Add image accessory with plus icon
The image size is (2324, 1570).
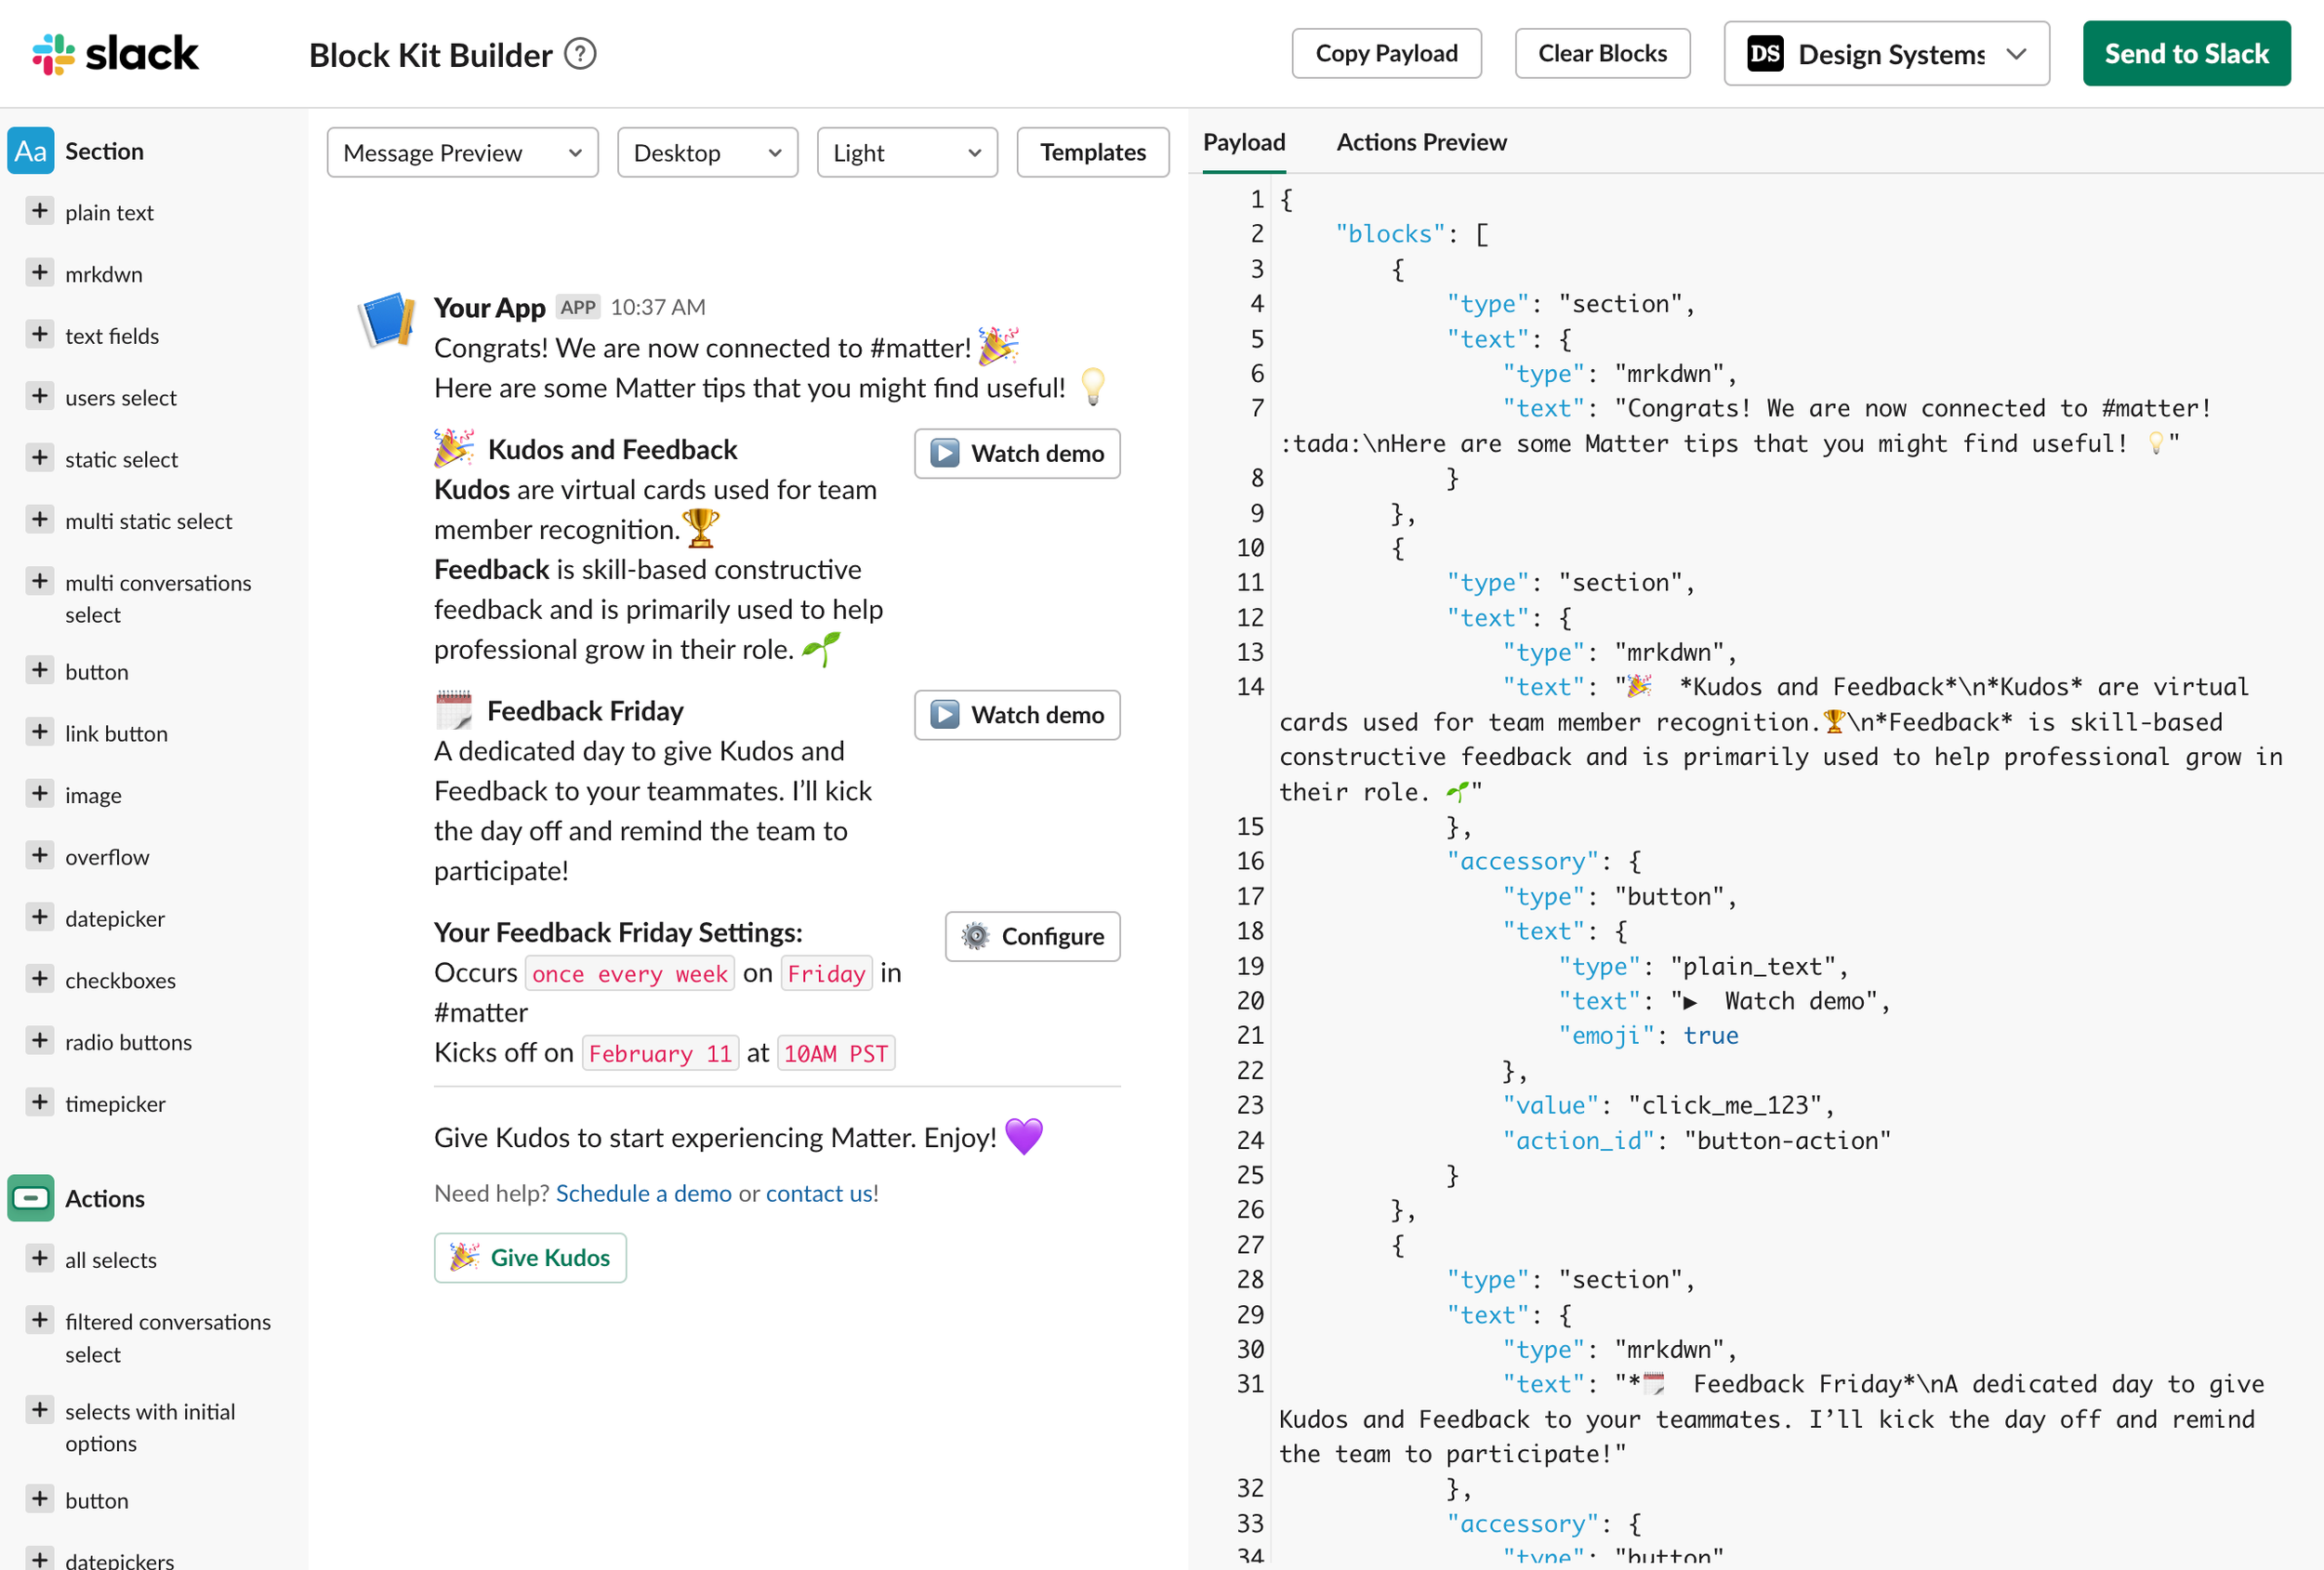pyautogui.click(x=40, y=794)
